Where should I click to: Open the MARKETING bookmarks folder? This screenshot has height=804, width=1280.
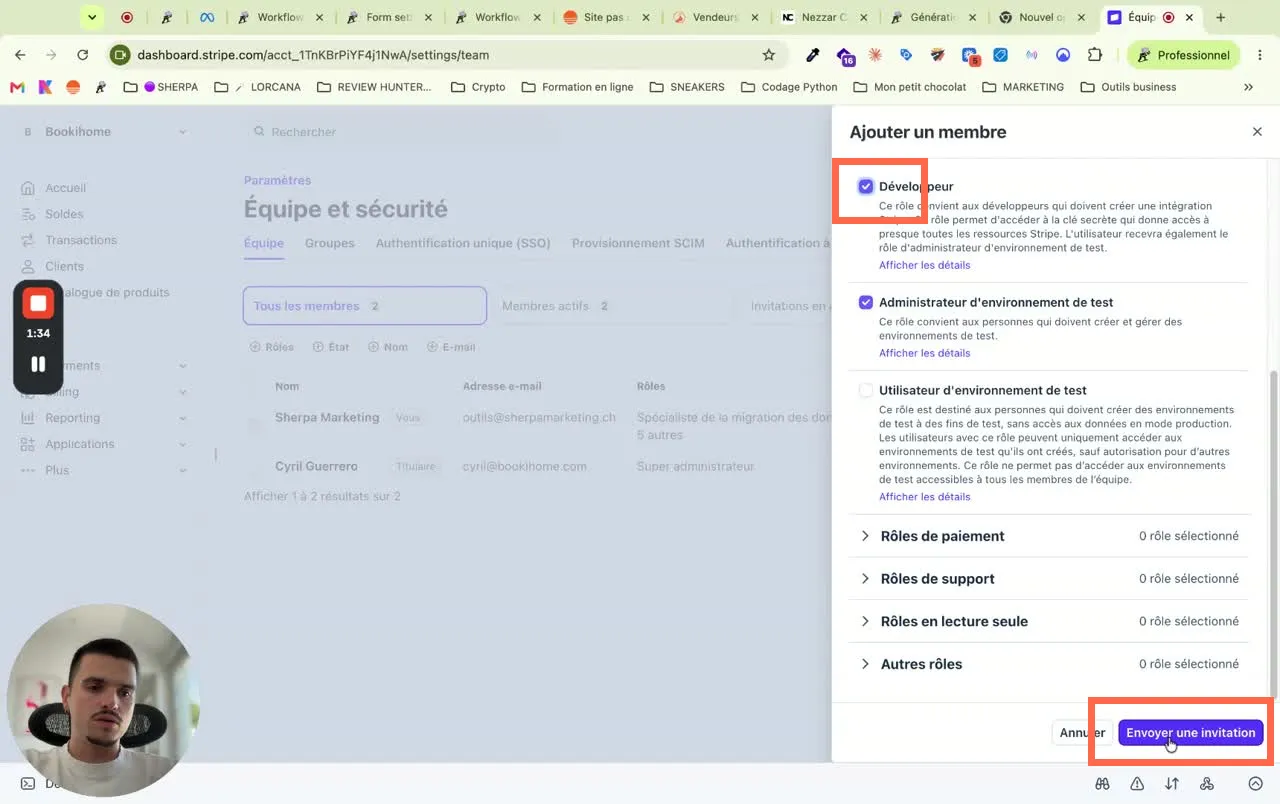coord(1023,87)
